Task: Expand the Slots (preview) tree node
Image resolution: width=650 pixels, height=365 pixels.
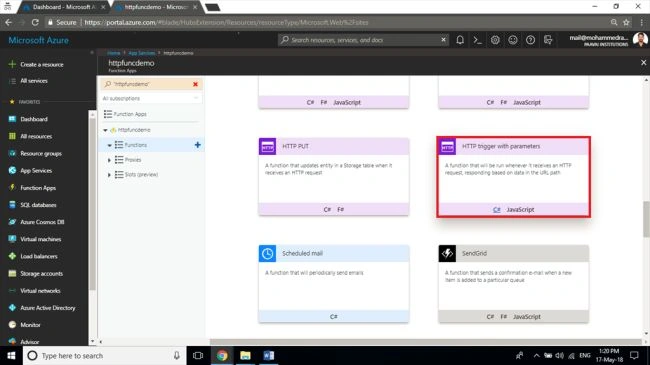Action: (109, 175)
